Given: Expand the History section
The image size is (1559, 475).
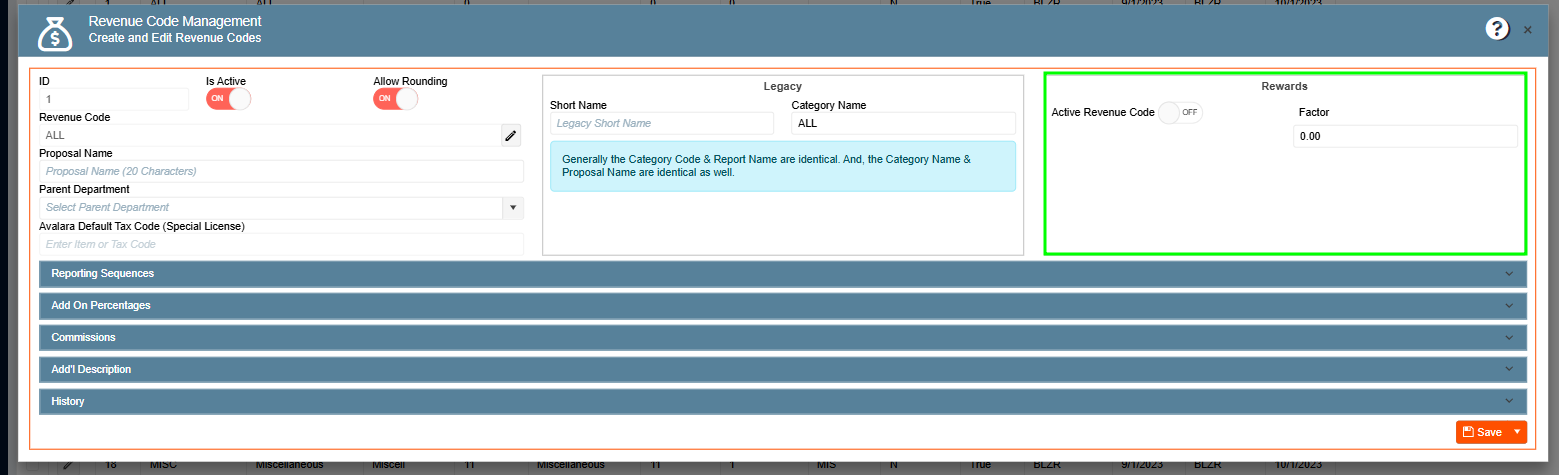Looking at the screenshot, I should (782, 402).
